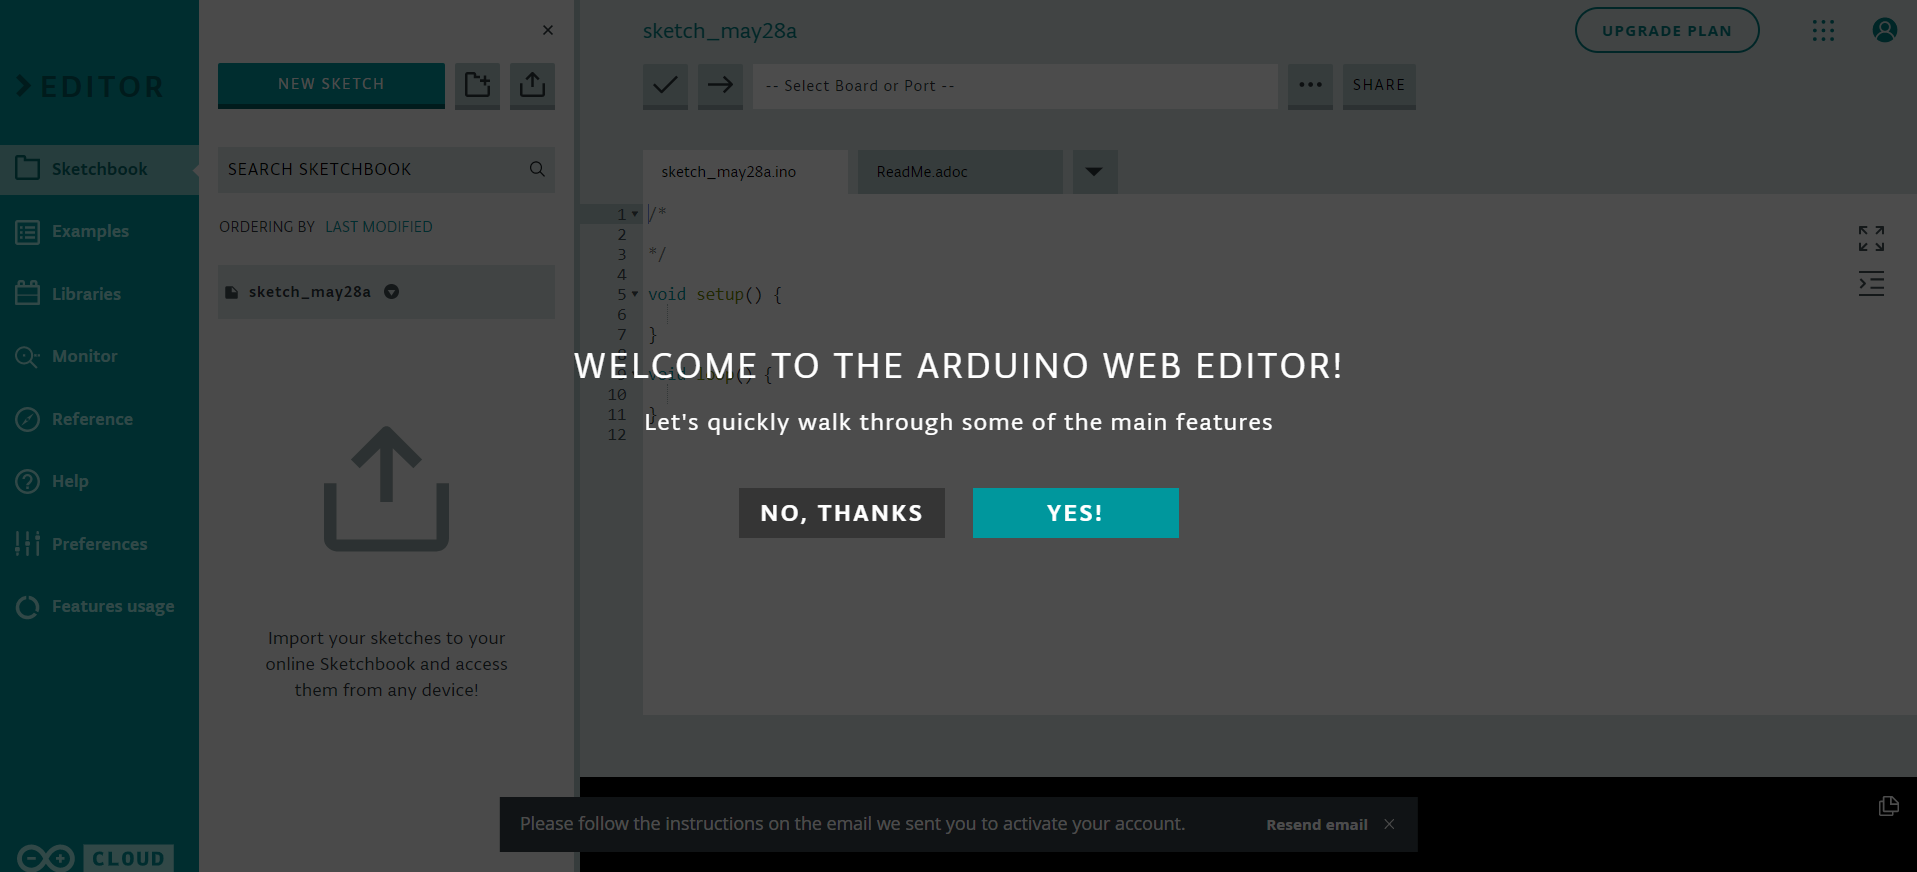Screen dimensions: 1917x872
Task: Click the YES! button to start tour
Action: 1075,513
